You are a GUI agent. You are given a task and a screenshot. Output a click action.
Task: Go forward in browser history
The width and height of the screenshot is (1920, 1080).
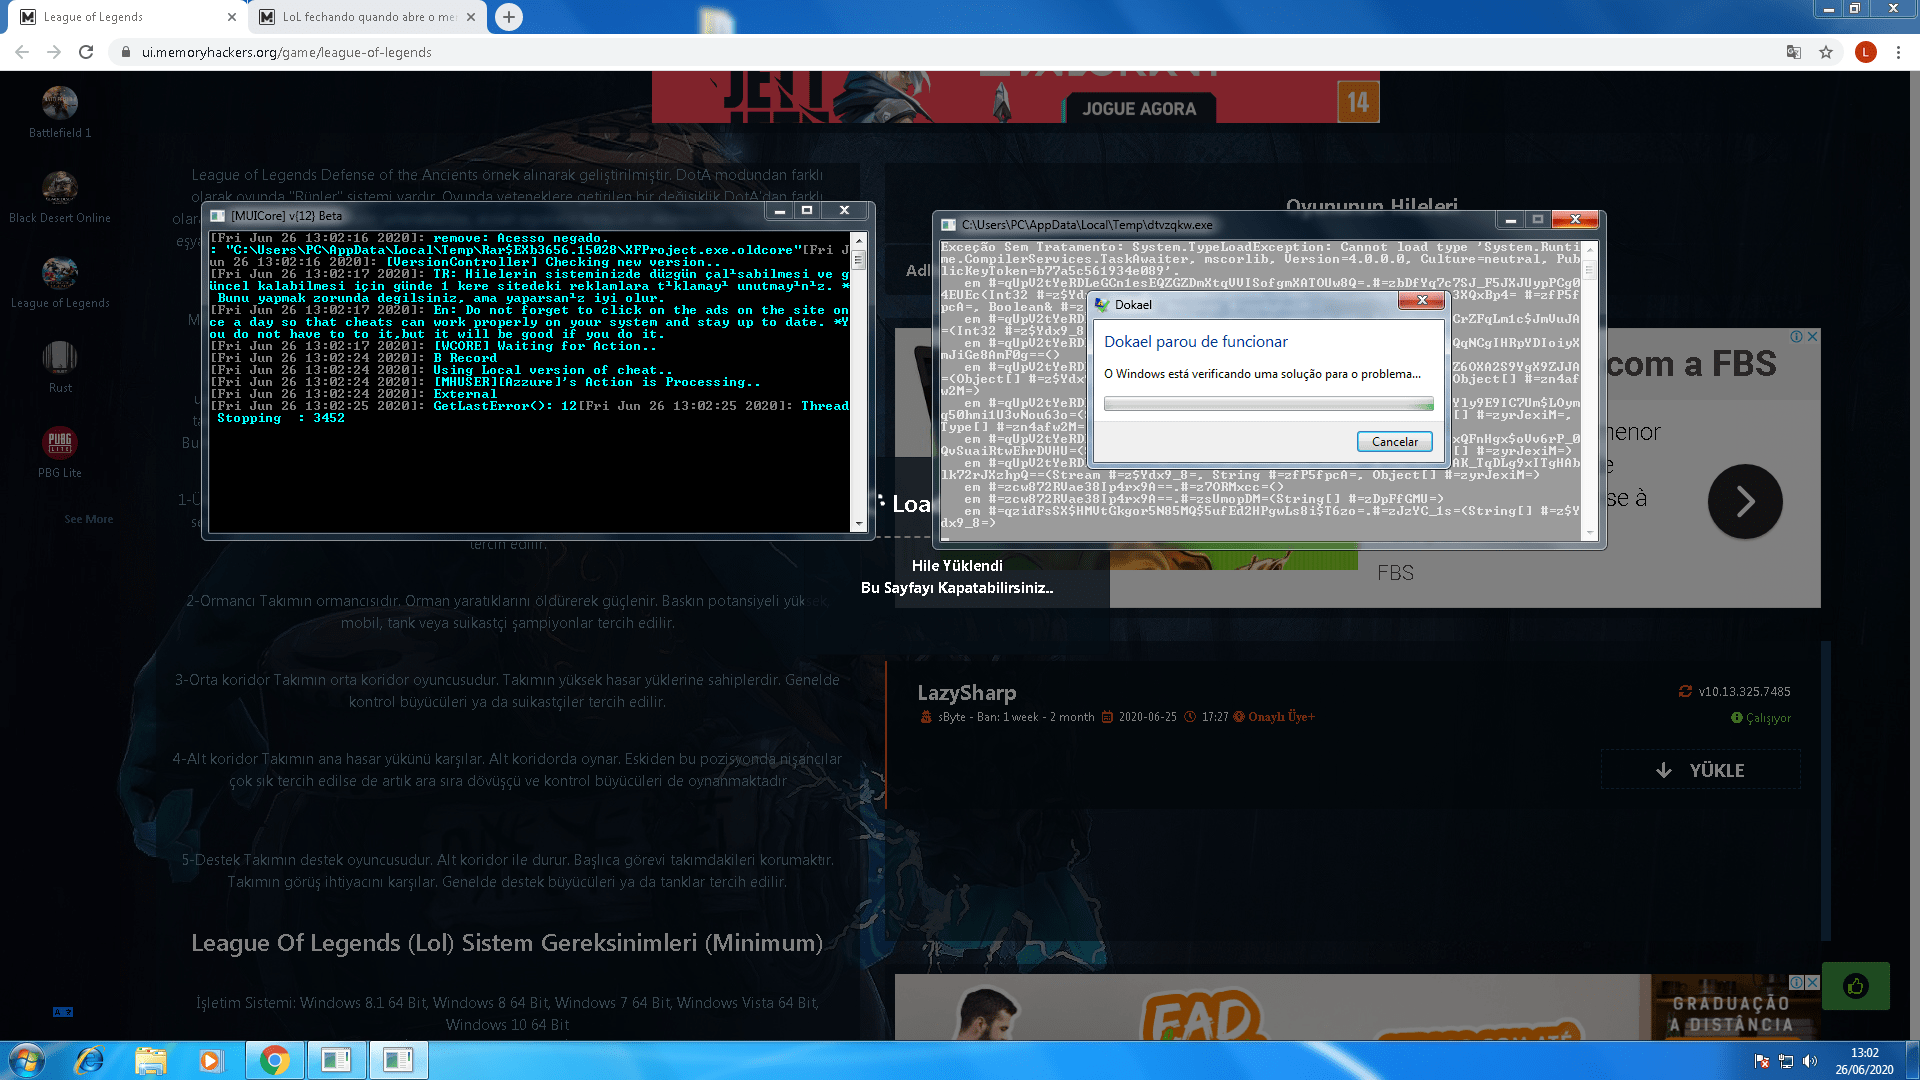[x=54, y=52]
